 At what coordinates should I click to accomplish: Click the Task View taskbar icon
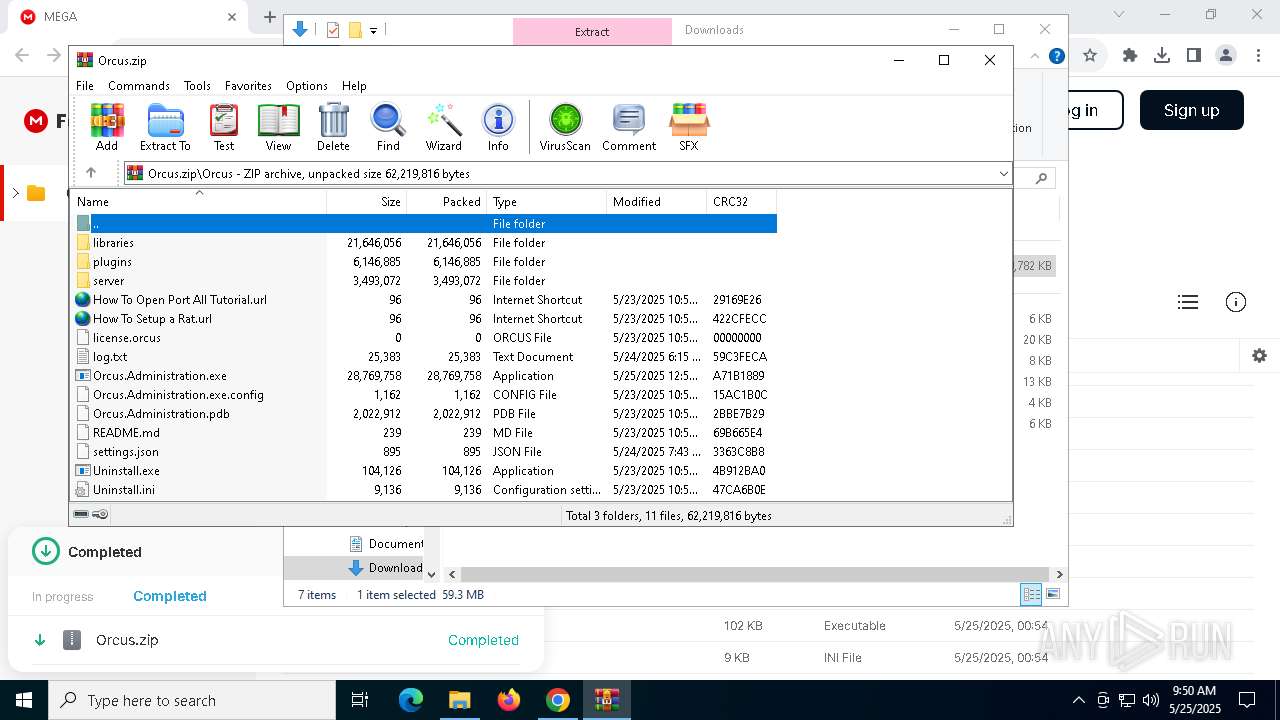360,700
